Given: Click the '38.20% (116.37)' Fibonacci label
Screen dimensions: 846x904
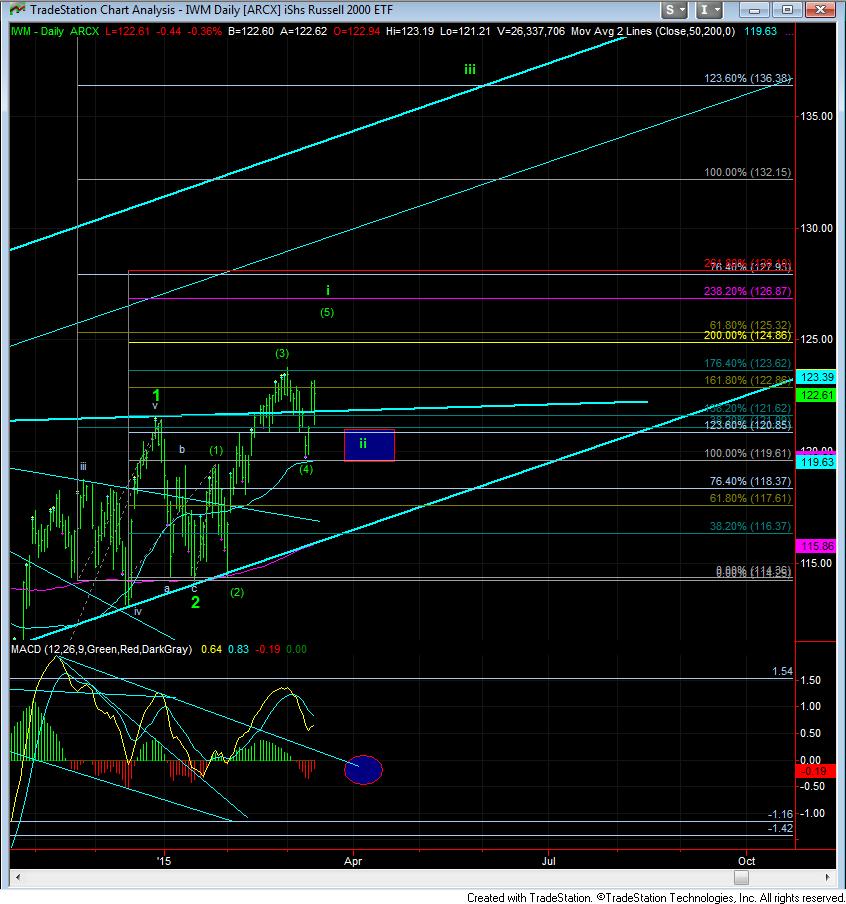Looking at the screenshot, I should 750,526.
